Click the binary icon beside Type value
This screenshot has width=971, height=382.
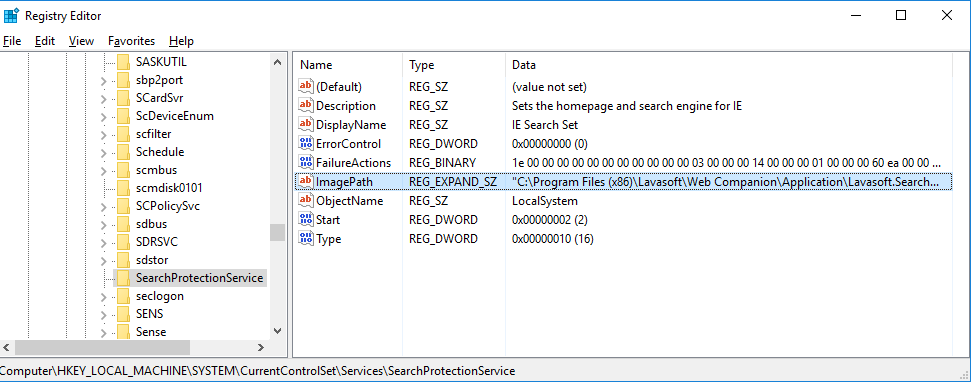tap(306, 238)
